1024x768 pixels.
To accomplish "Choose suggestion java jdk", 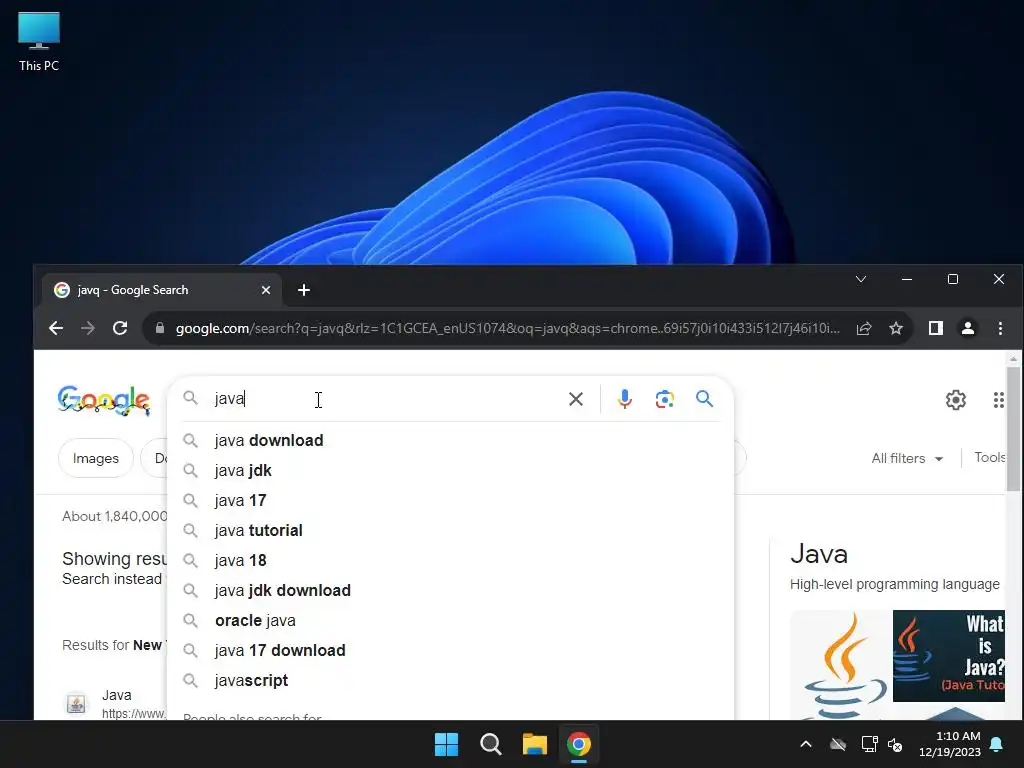I will [x=451, y=470].
